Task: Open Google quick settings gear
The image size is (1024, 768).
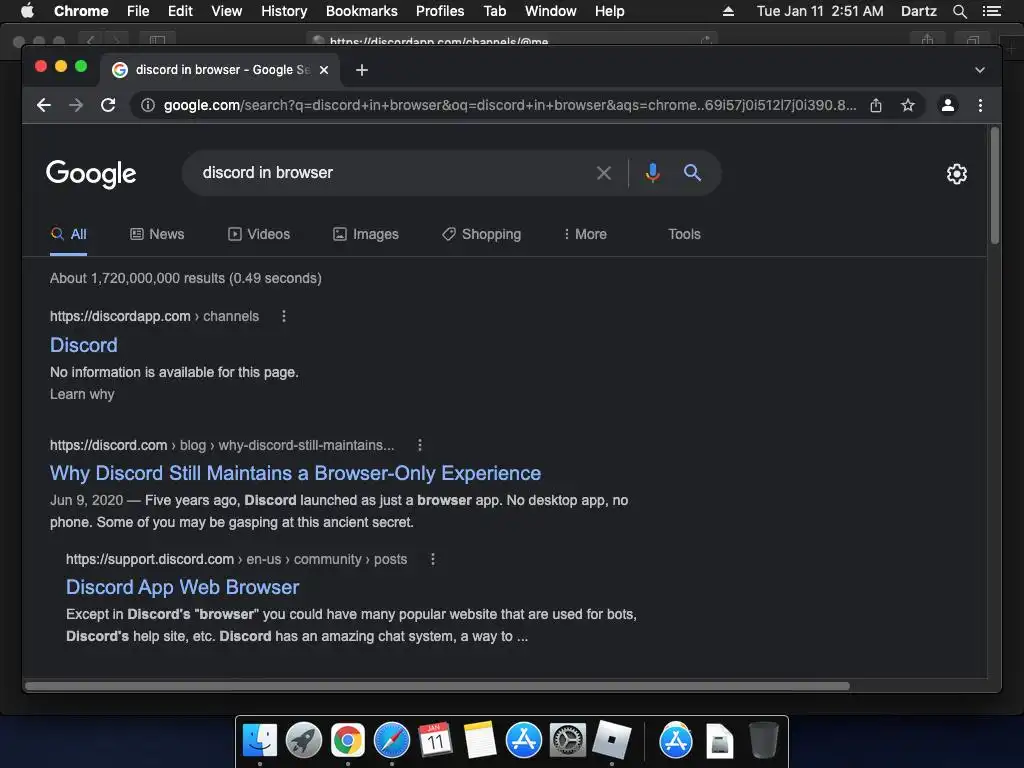Action: click(x=957, y=174)
